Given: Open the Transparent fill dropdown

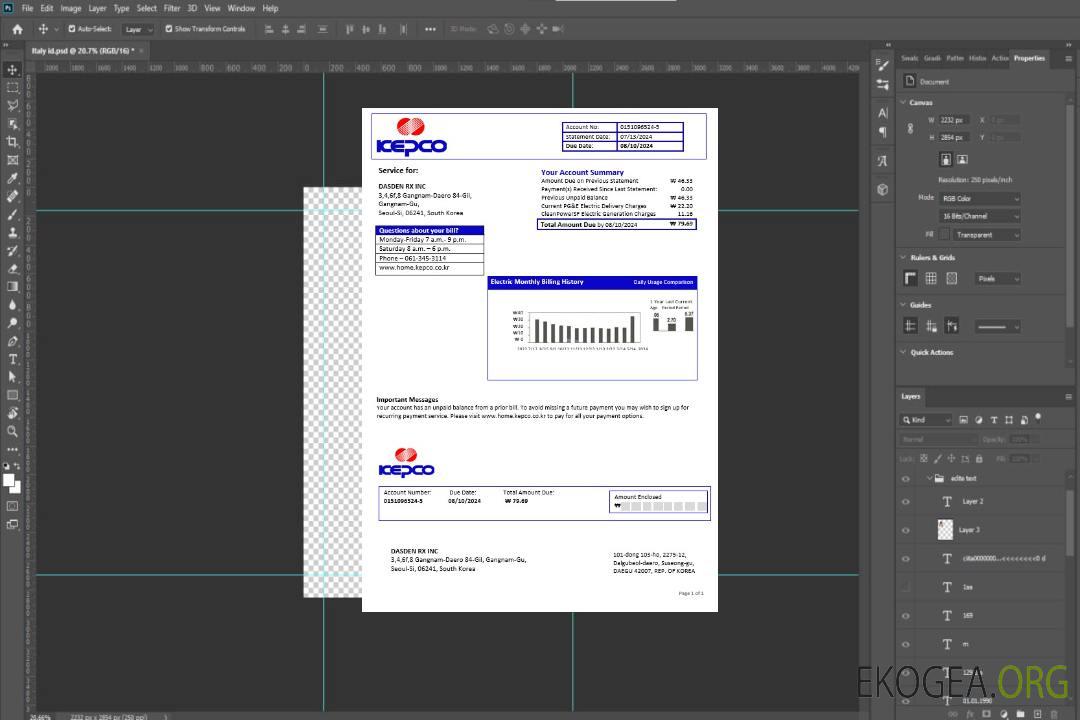Looking at the screenshot, I should 986,235.
